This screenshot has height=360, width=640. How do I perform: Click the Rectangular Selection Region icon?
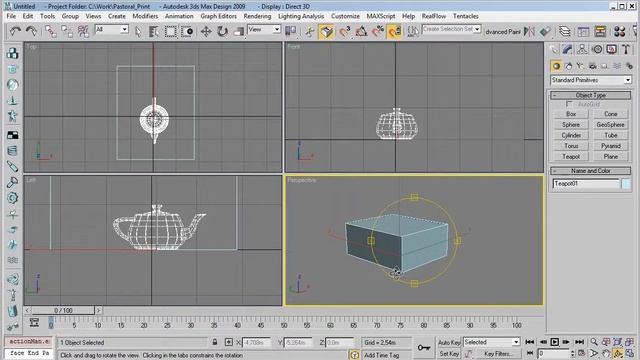click(x=170, y=31)
